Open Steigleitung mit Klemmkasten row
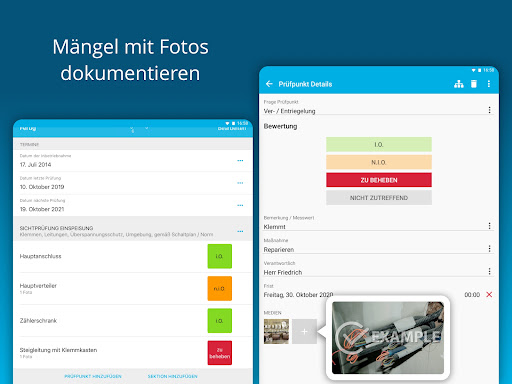 pos(133,353)
